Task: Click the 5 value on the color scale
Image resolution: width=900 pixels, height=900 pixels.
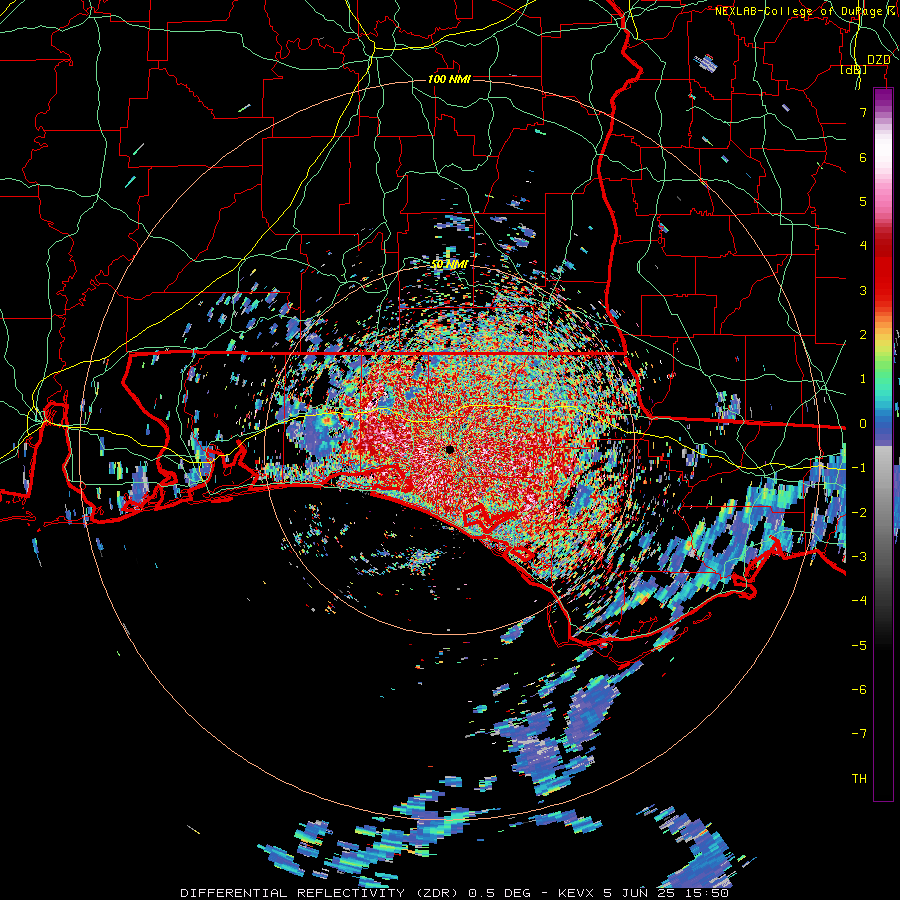Action: 863,201
